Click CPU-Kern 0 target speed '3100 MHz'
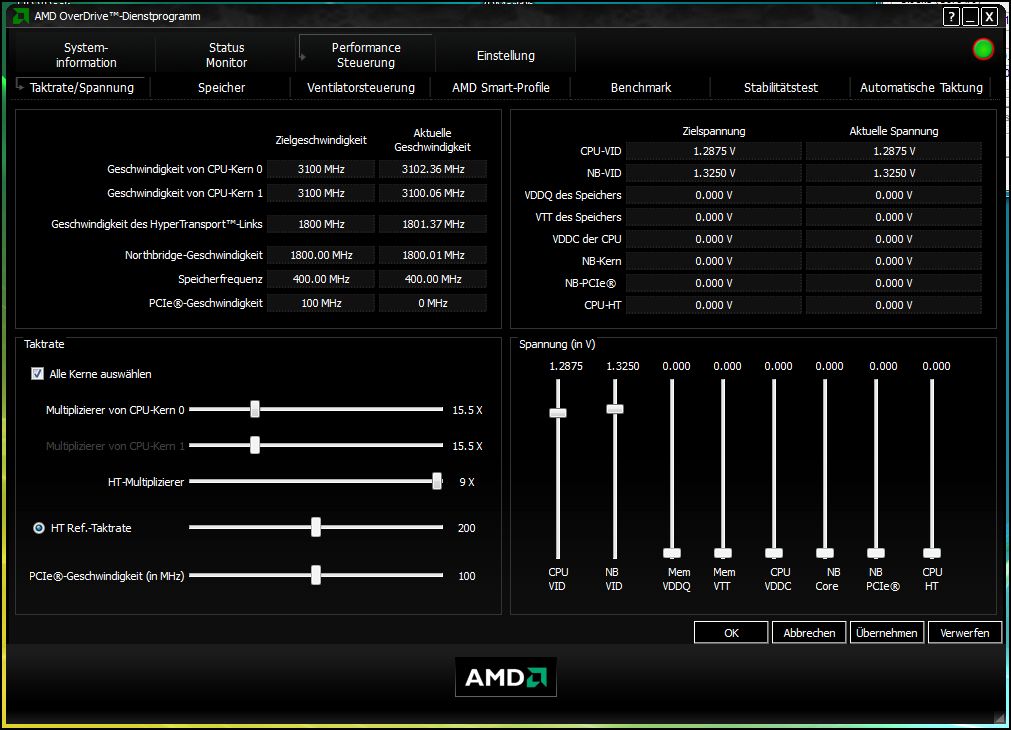Image resolution: width=1011 pixels, height=730 pixels. point(321,169)
